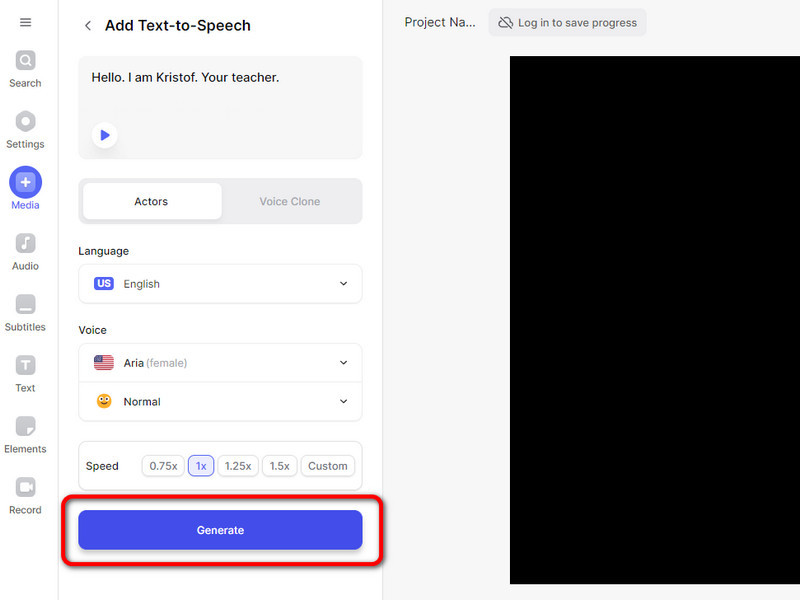This screenshot has height=600, width=800.
Task: Click Log in to save progress
Action: 567,23
